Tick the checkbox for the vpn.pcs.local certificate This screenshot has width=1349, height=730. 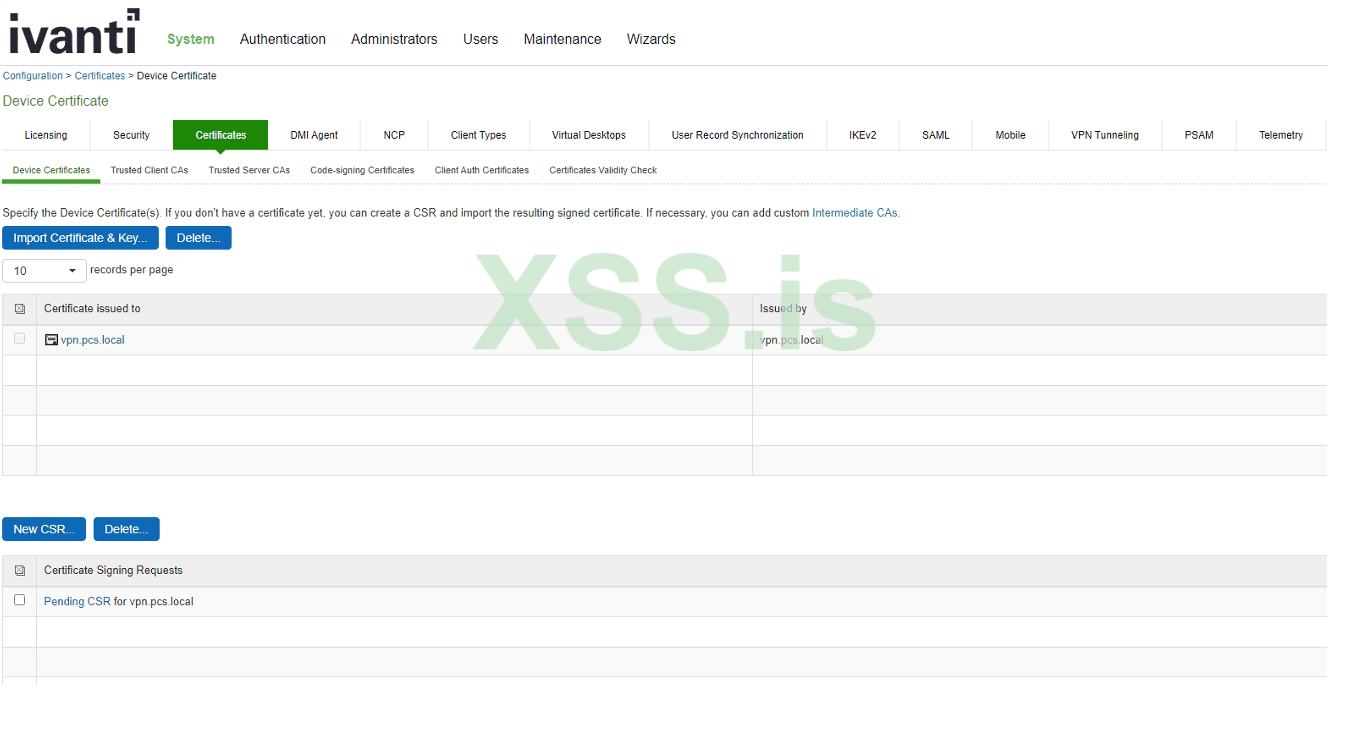click(19, 339)
